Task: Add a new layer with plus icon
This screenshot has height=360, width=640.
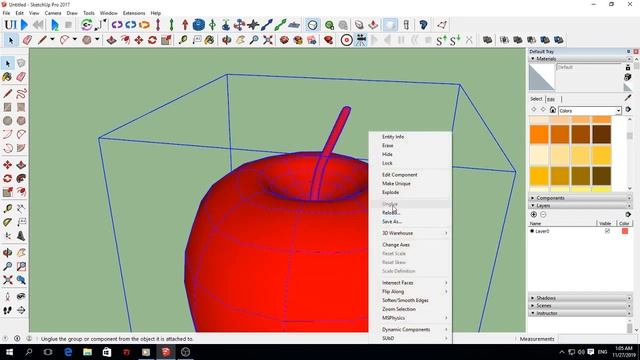Action: pyautogui.click(x=533, y=215)
